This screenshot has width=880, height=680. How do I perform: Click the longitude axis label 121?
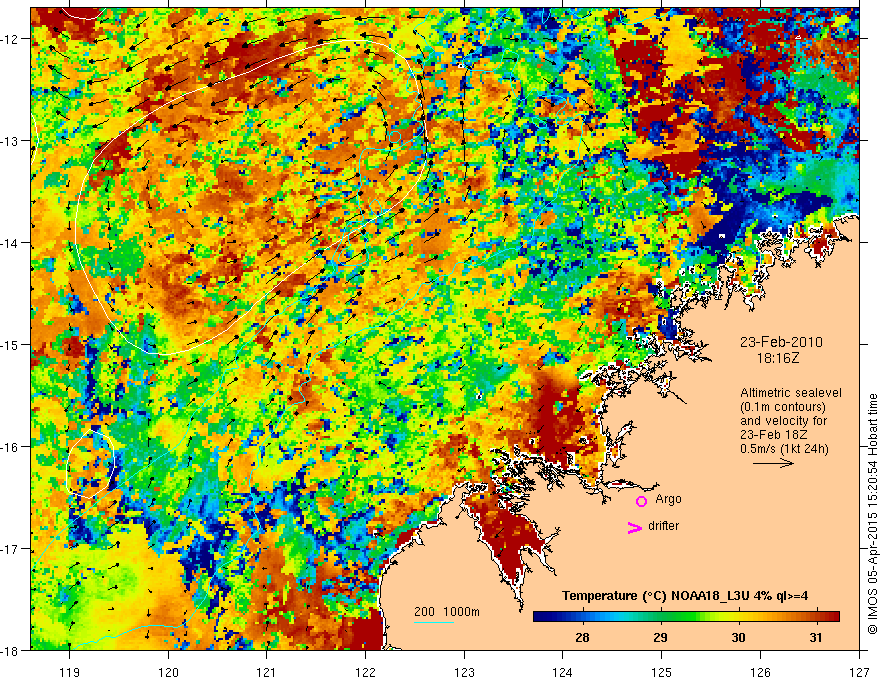click(x=267, y=672)
